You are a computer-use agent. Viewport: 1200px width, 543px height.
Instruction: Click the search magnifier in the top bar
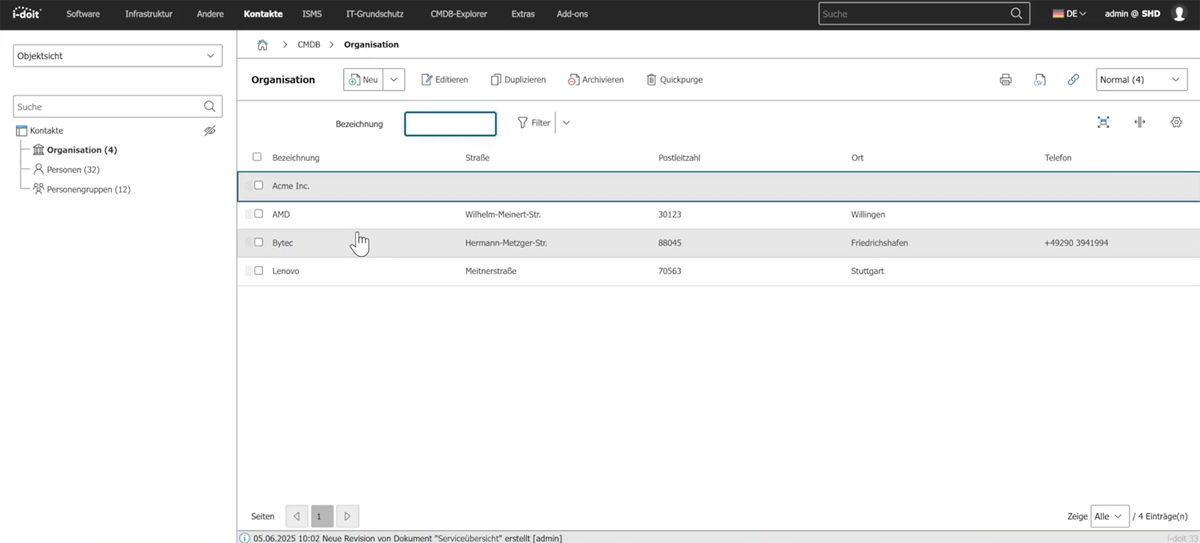[1017, 14]
